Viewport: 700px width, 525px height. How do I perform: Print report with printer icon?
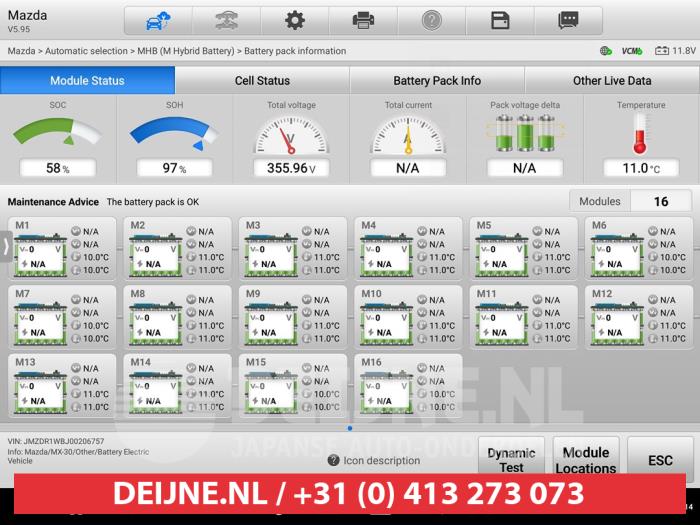[x=363, y=21]
